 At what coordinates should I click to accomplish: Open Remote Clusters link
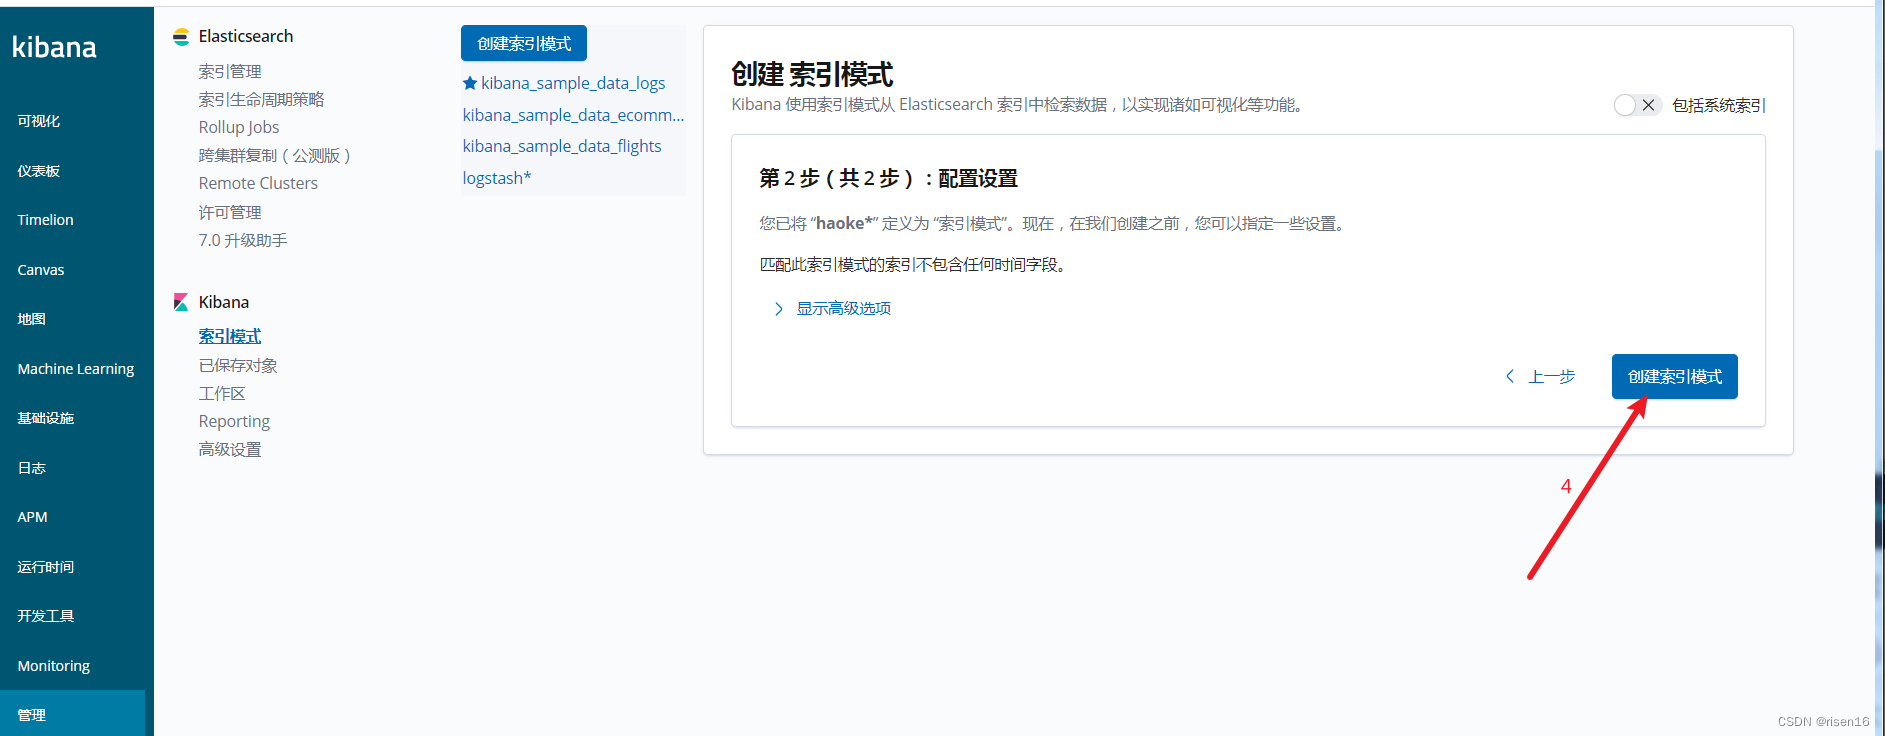[258, 183]
